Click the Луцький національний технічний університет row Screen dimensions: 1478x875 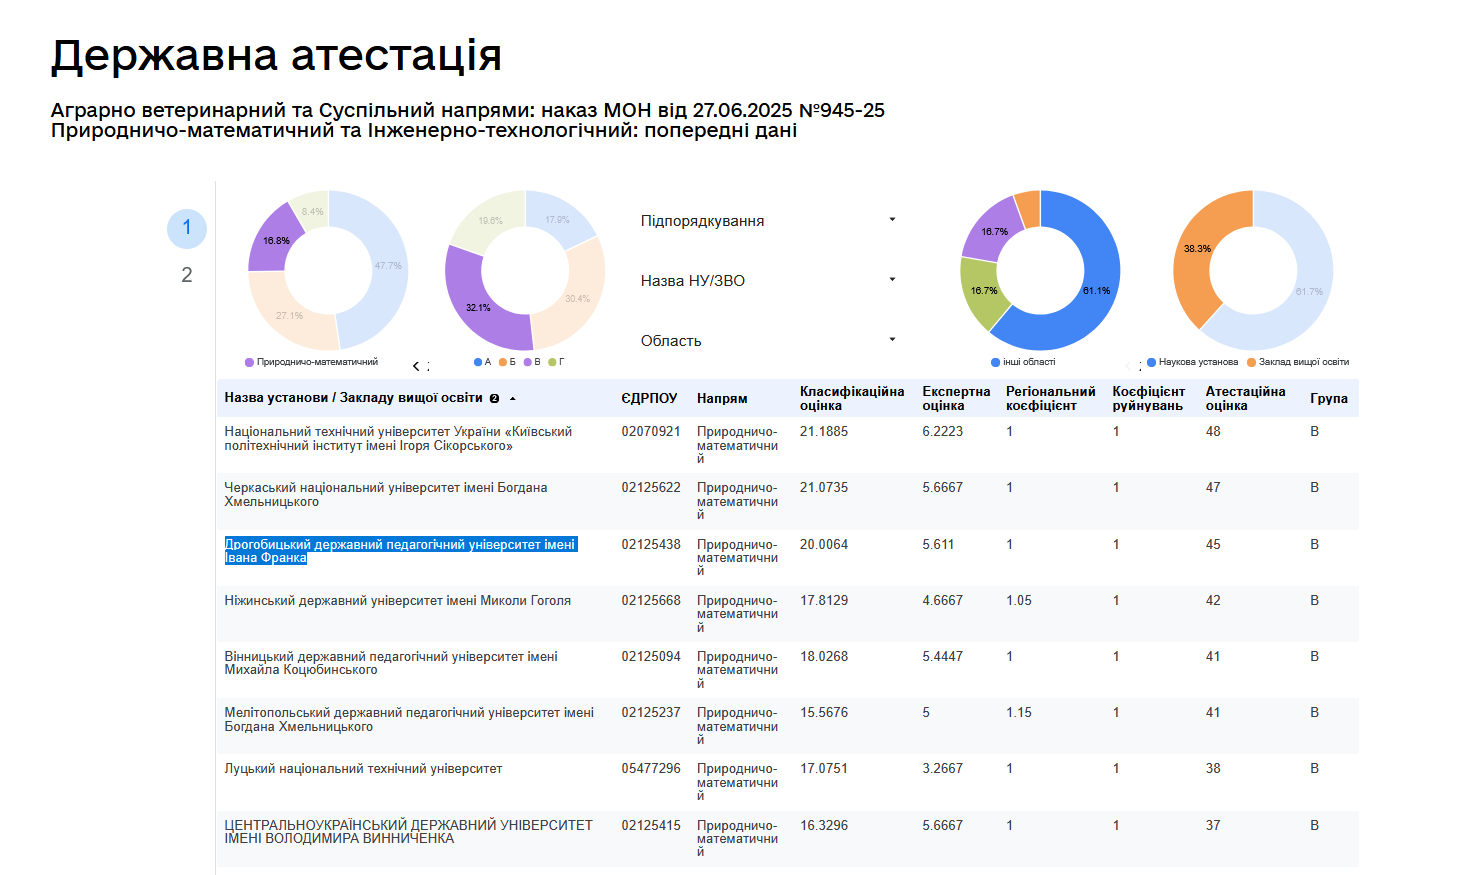point(363,769)
